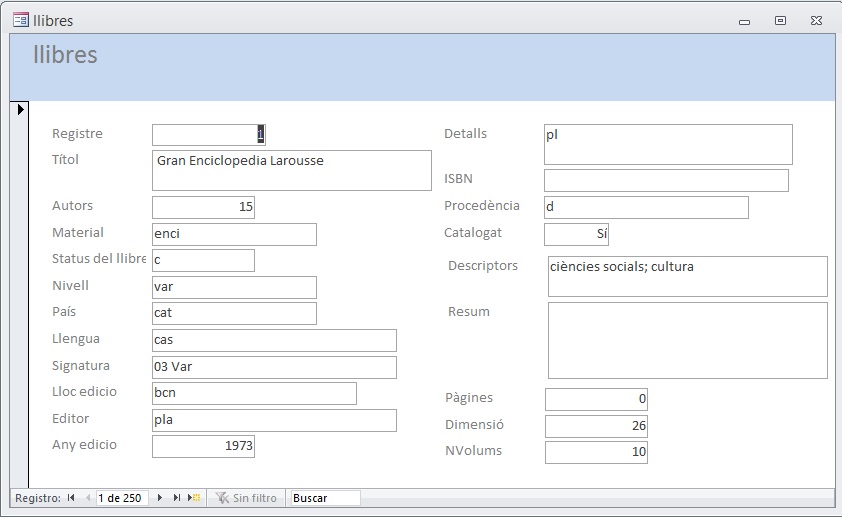This screenshot has height=517, width=842.
Task: Click the Detalls field showing pl
Action: click(668, 144)
